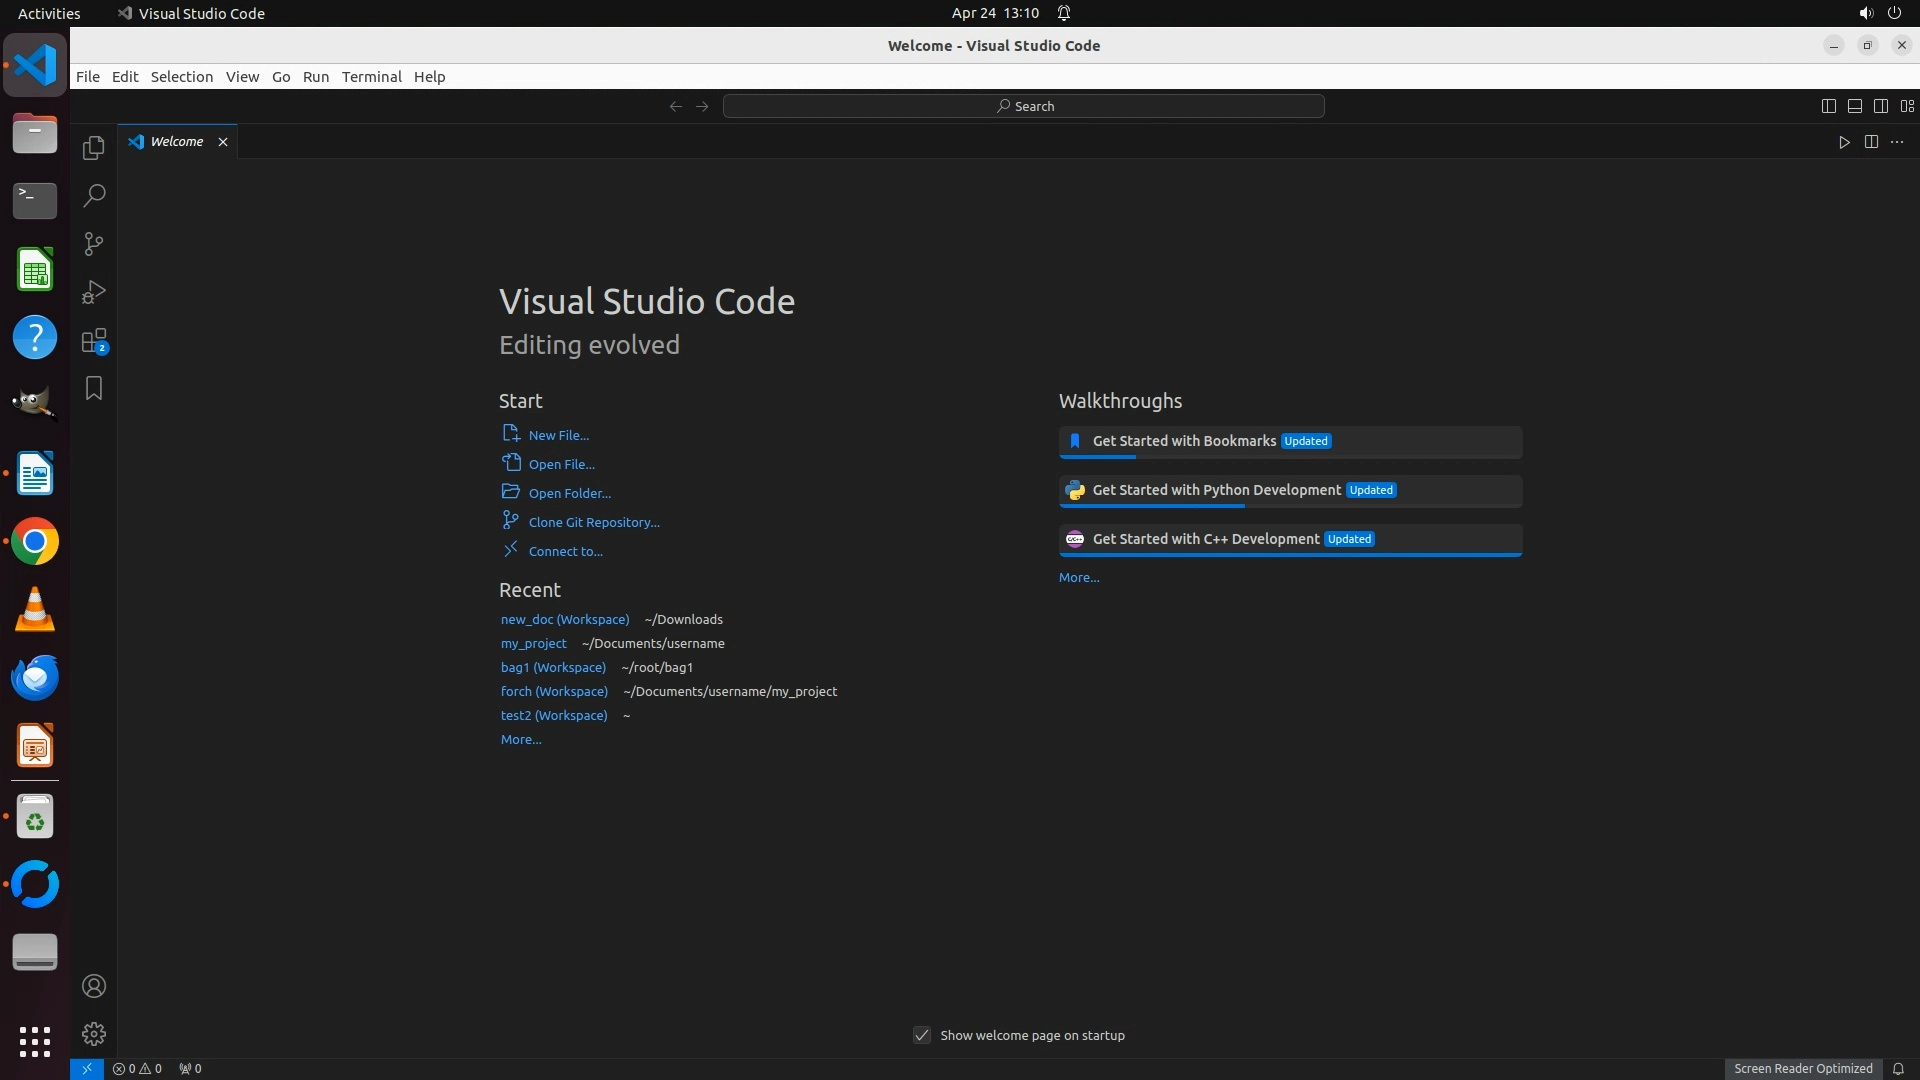The image size is (1920, 1080).
Task: Uncheck Show welcome page on startup
Action: (x=922, y=1035)
